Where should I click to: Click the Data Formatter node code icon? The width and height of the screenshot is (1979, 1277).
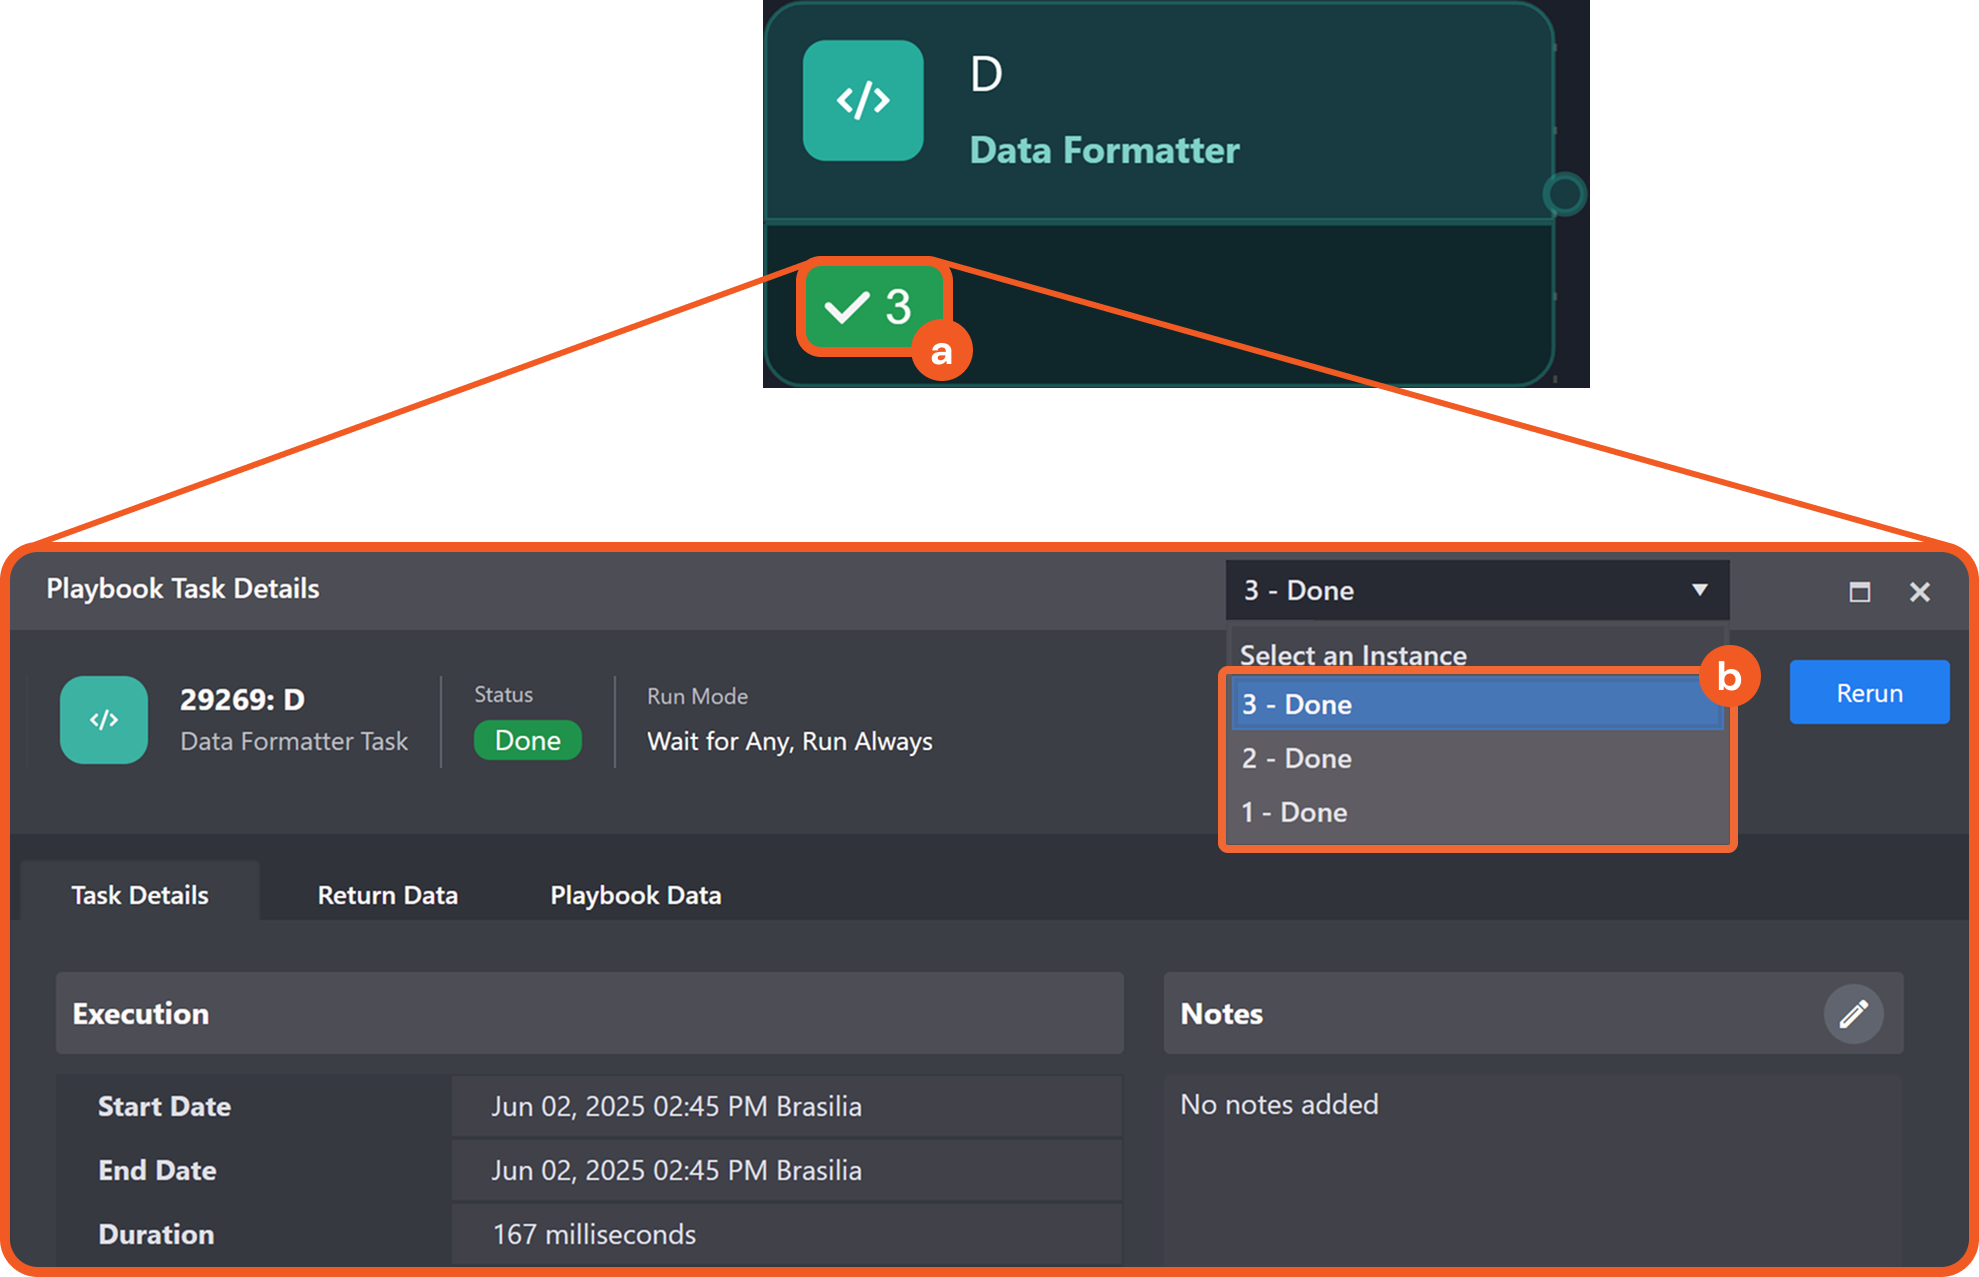pyautogui.click(x=862, y=101)
